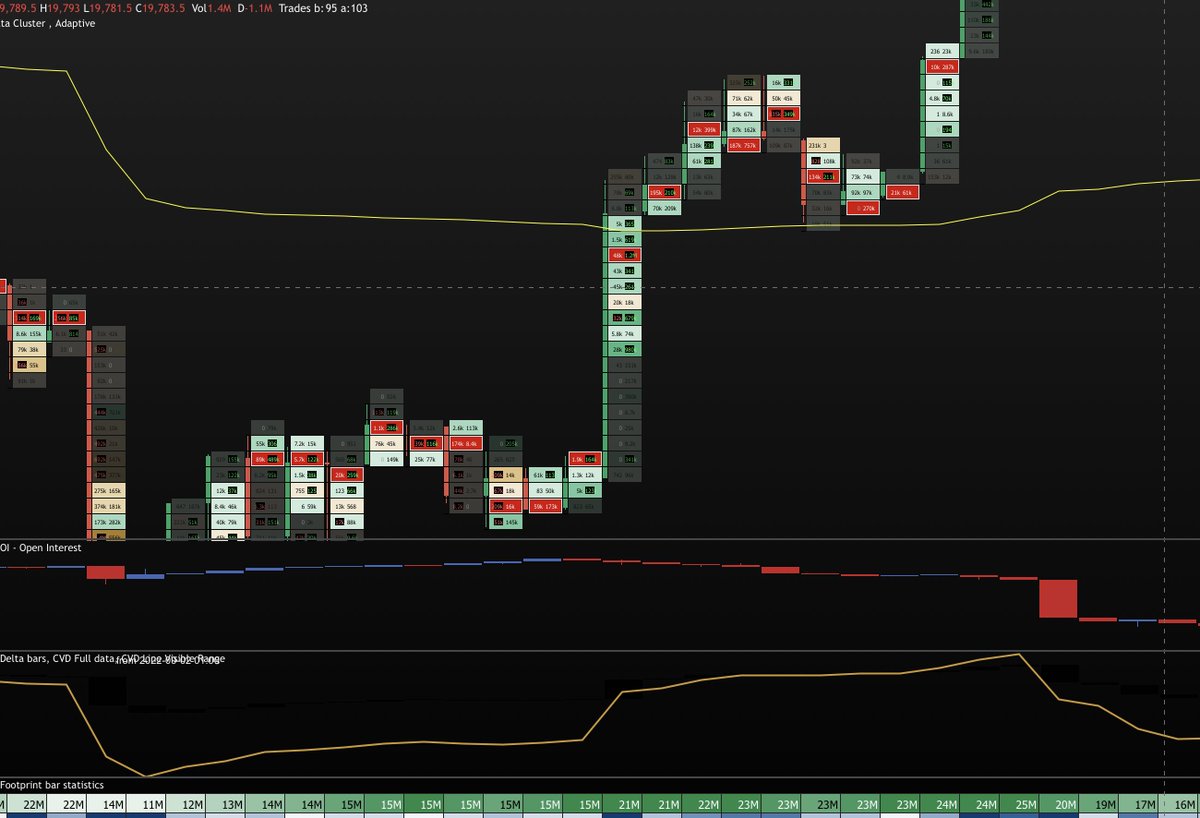1200x818 pixels.
Task: Select the OI - Open Interest panel title
Action: pos(40,547)
